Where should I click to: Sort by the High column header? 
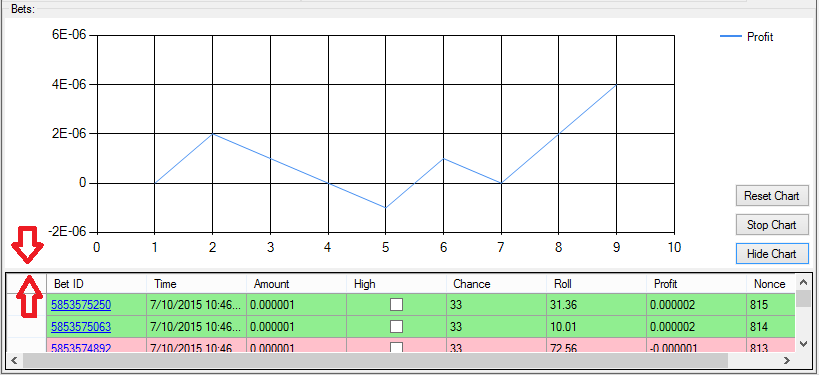(396, 284)
